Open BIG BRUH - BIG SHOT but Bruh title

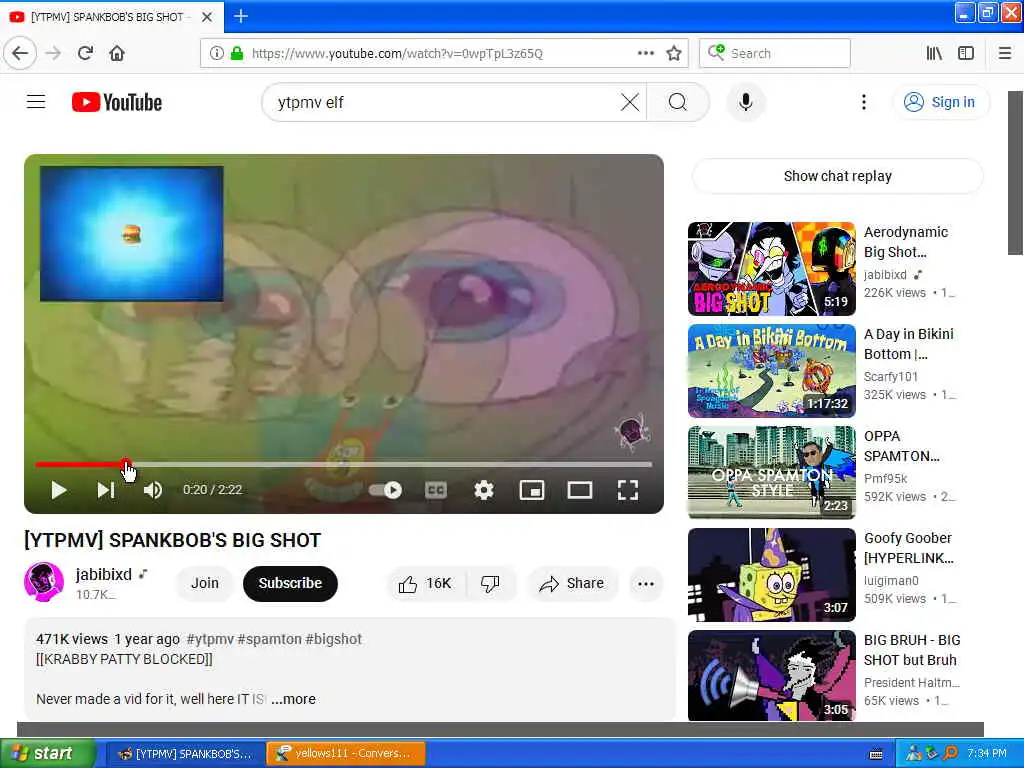pos(912,650)
